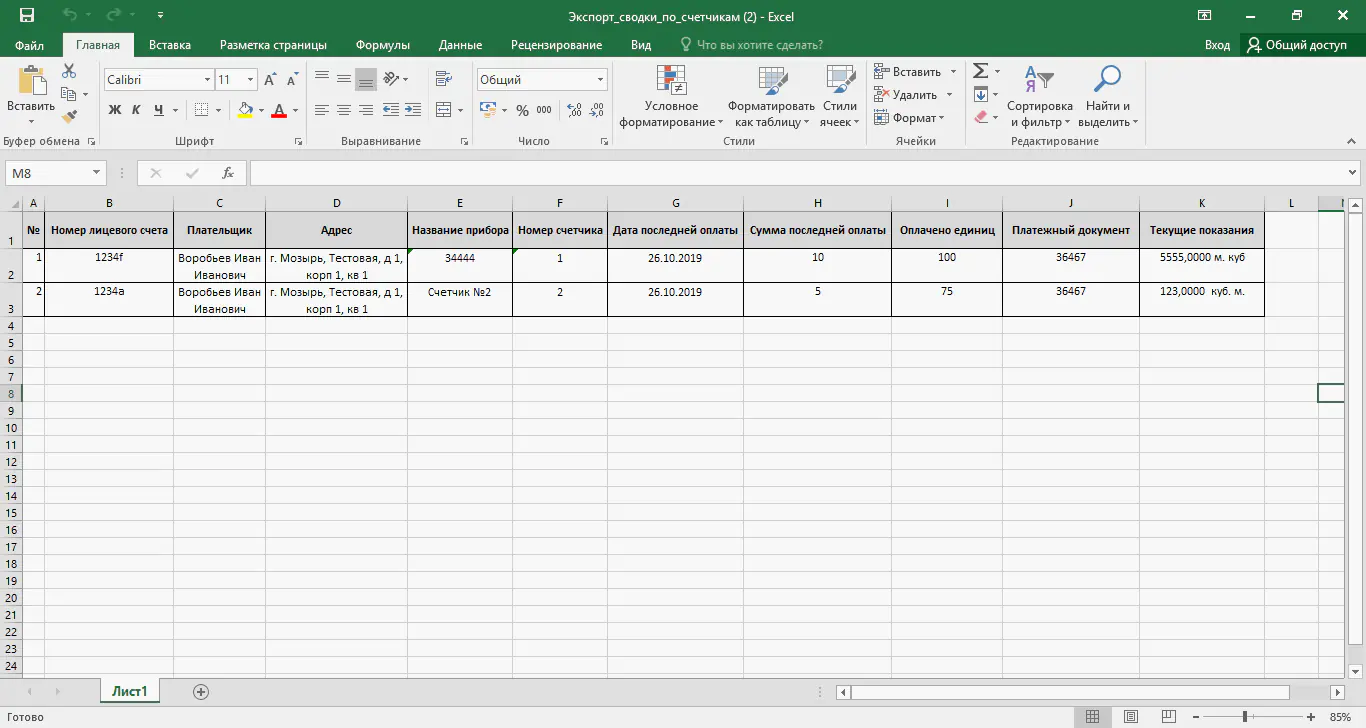This screenshot has height=728, width=1366.
Task: Open the Формулы ribbon tab
Action: (x=383, y=45)
